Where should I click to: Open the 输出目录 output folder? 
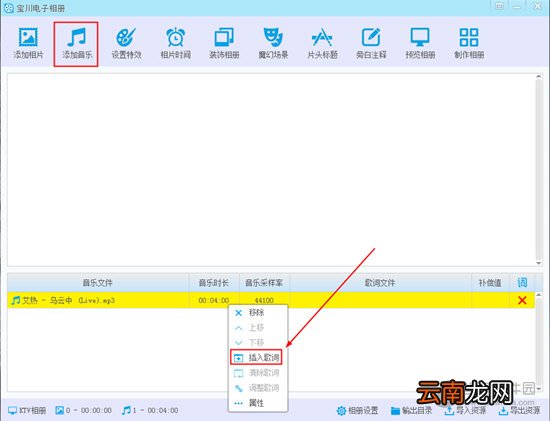click(x=411, y=410)
